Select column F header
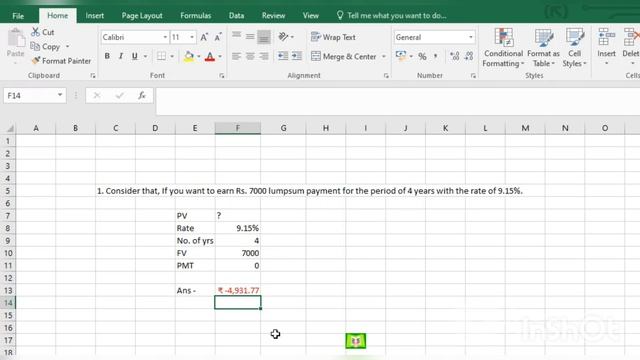The image size is (640, 360). point(238,128)
